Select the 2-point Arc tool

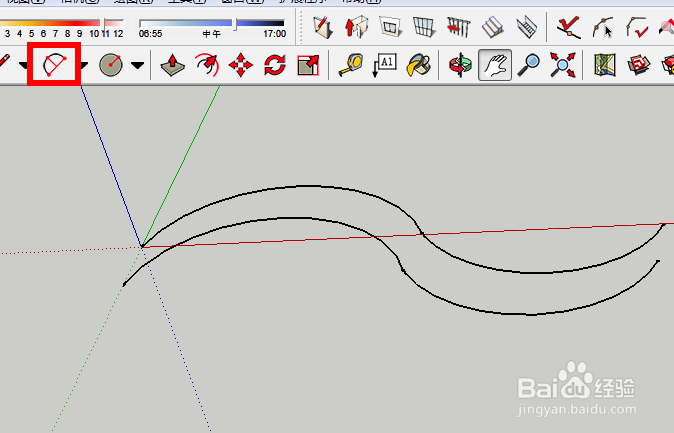pyautogui.click(x=54, y=65)
